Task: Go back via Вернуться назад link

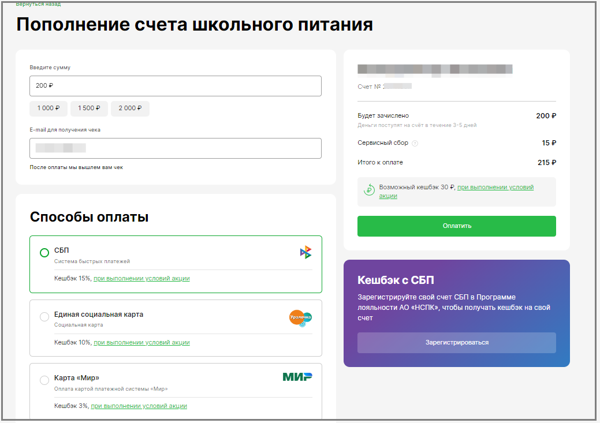Action: (38, 4)
